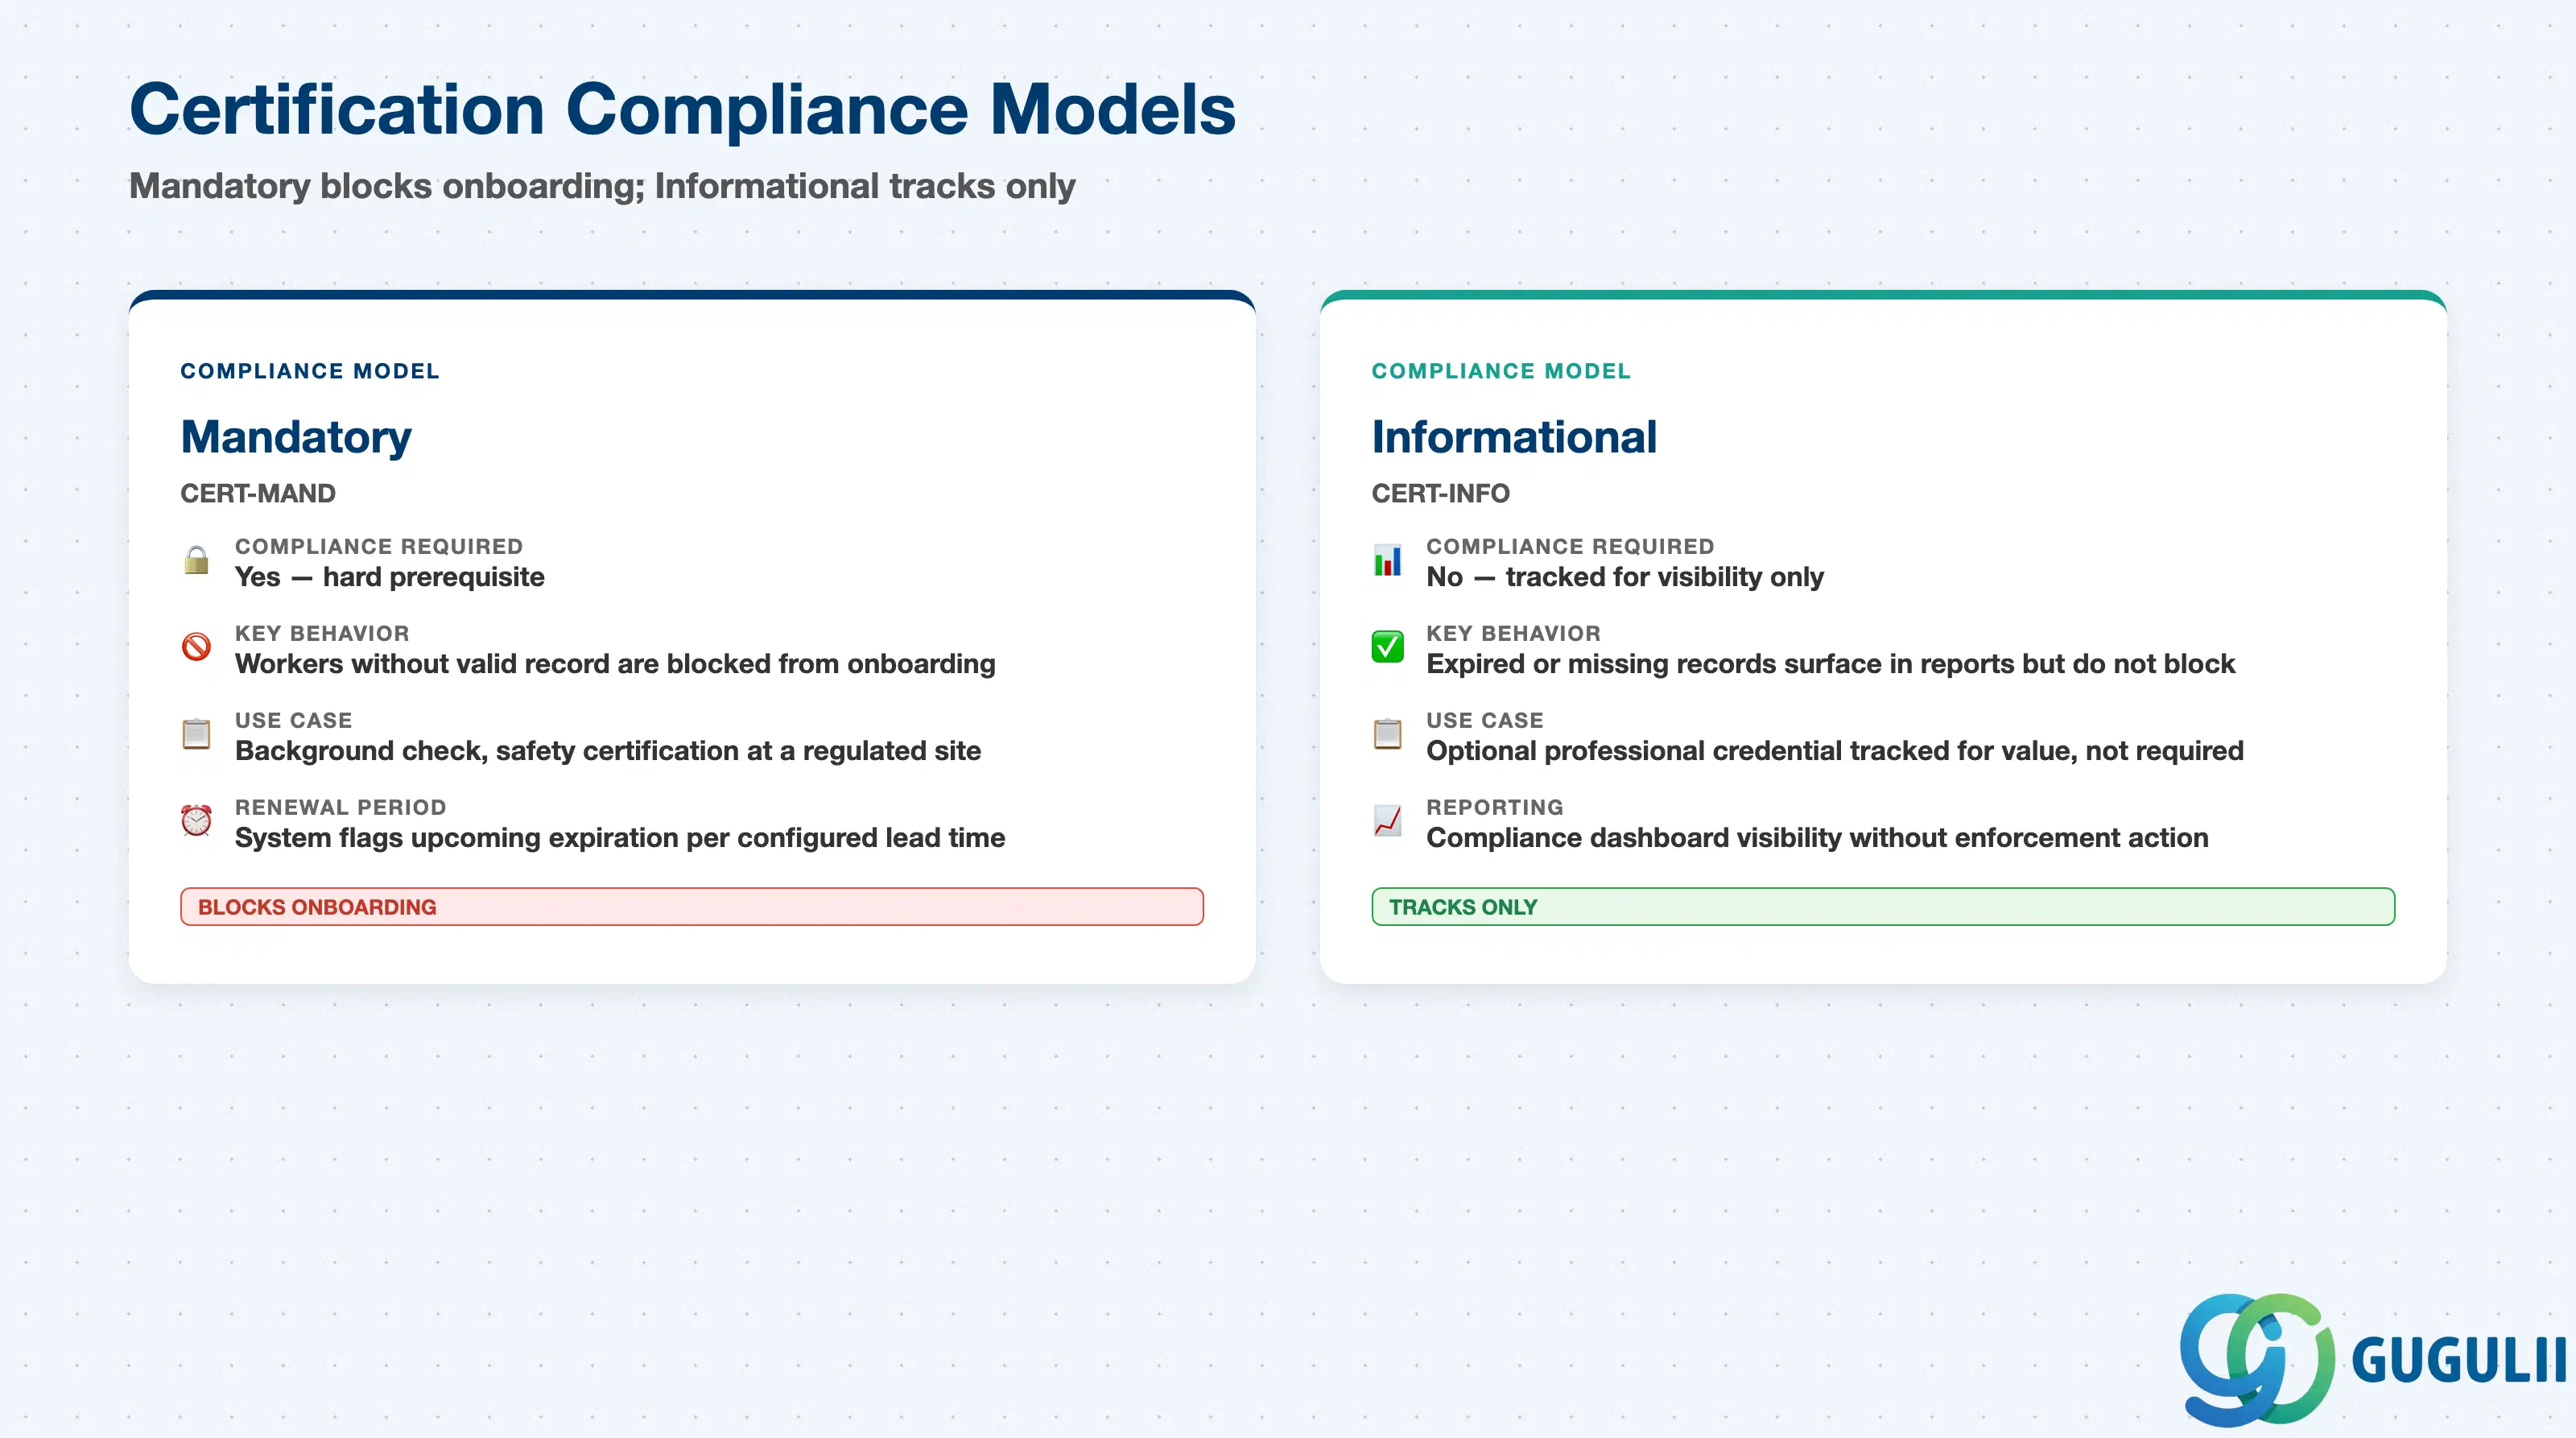Click 'Yes — hard prerequisite' text

coord(390,577)
